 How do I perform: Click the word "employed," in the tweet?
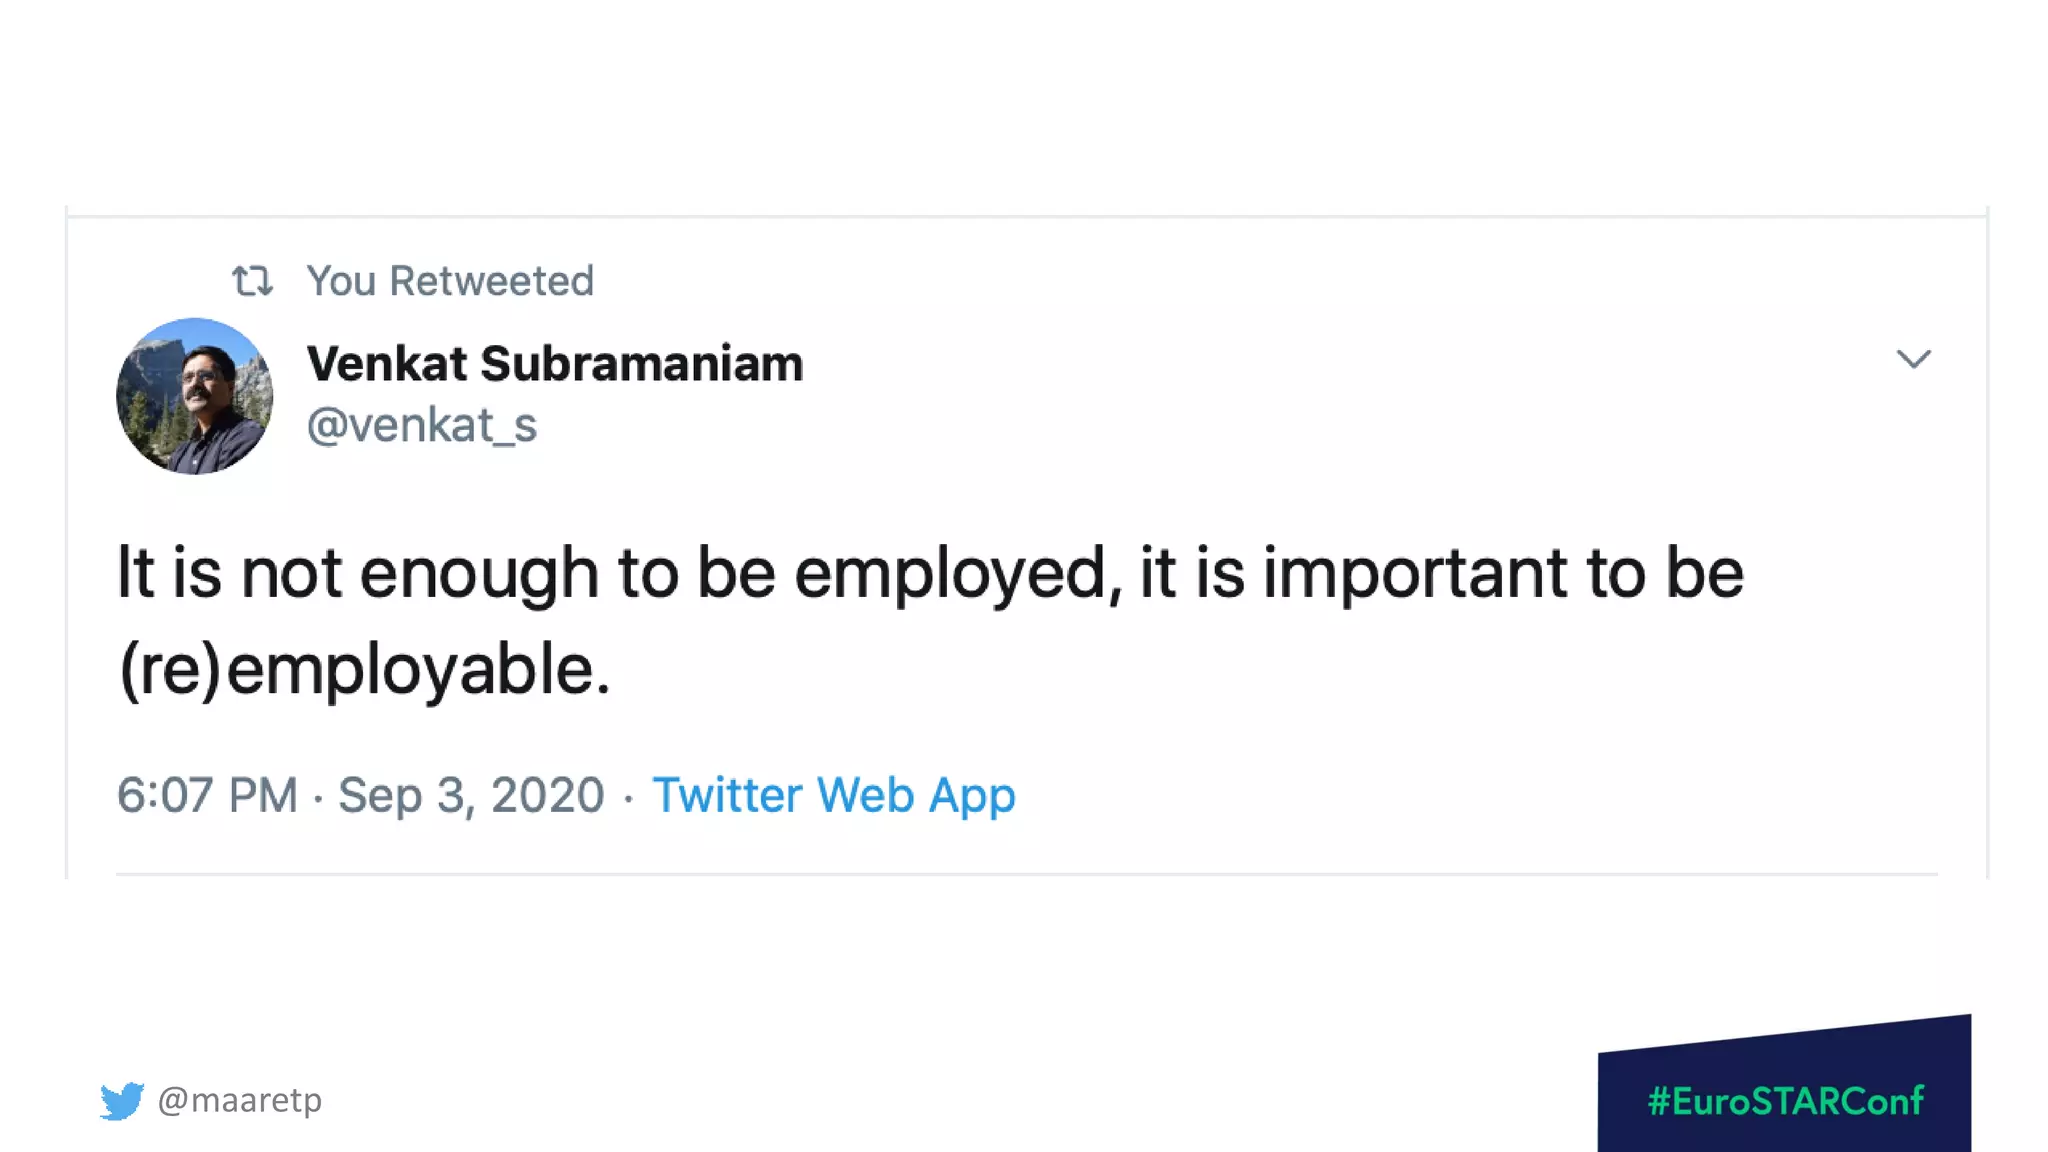tap(955, 573)
